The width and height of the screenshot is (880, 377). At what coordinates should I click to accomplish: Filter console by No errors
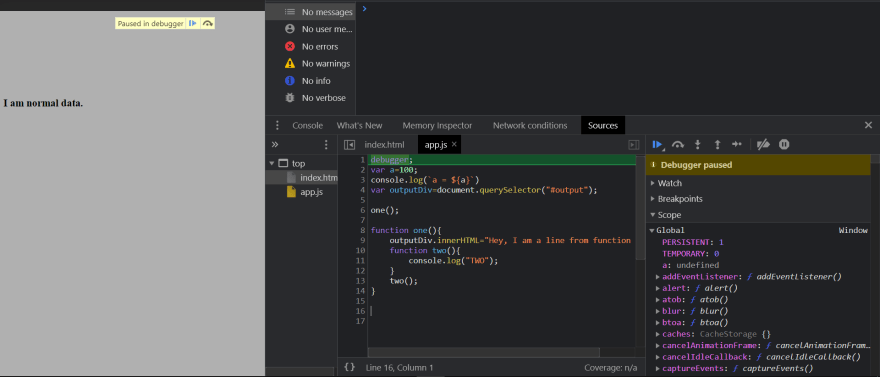click(x=310, y=47)
